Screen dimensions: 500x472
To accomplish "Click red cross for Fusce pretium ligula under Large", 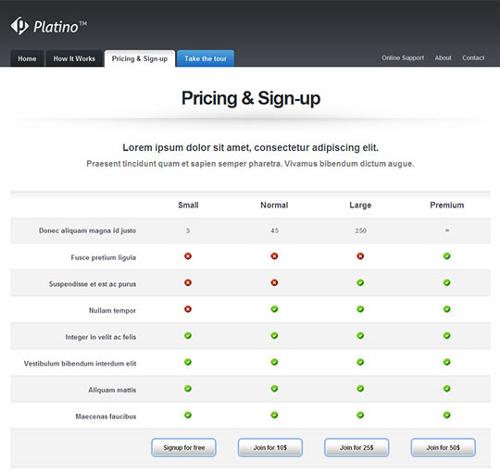I will tap(360, 256).
